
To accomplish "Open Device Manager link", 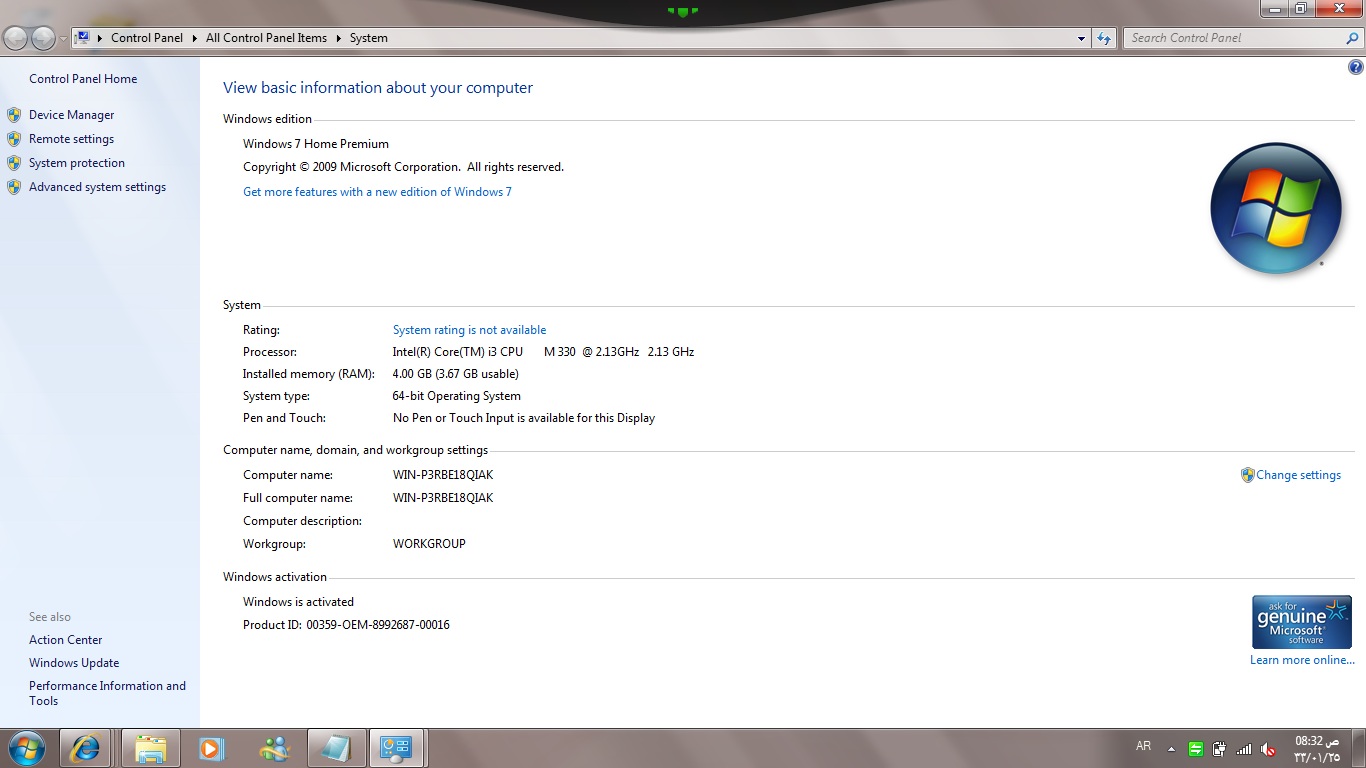I will tap(72, 115).
